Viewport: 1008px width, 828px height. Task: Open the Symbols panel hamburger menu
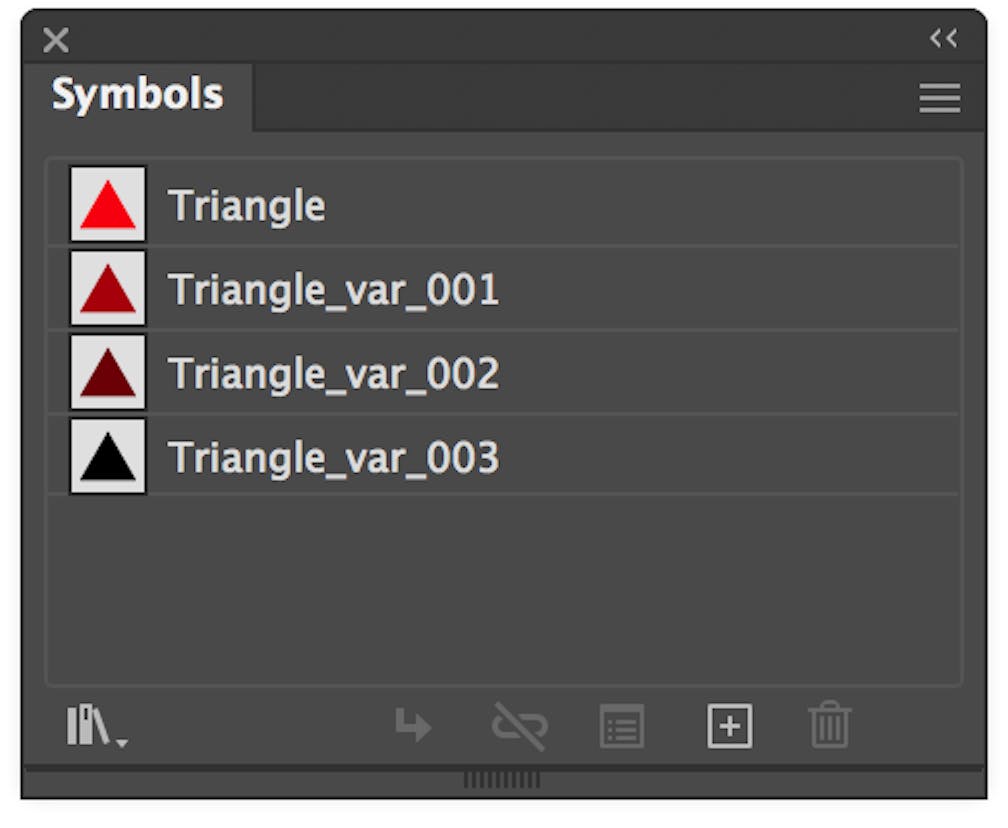click(939, 98)
